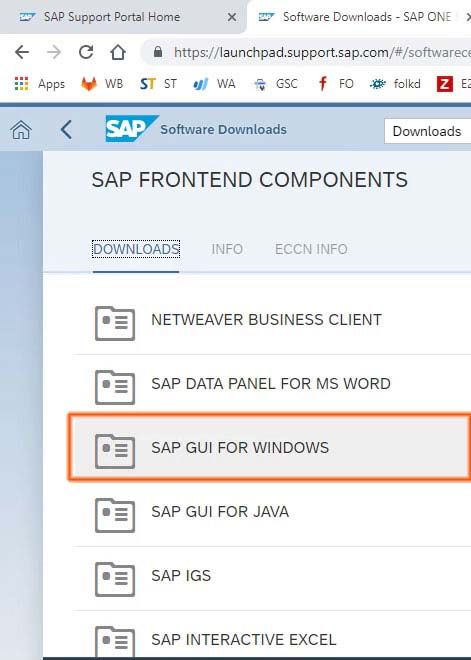Open the Apps grid bookmark
The width and height of the screenshot is (471, 660).
tap(39, 84)
